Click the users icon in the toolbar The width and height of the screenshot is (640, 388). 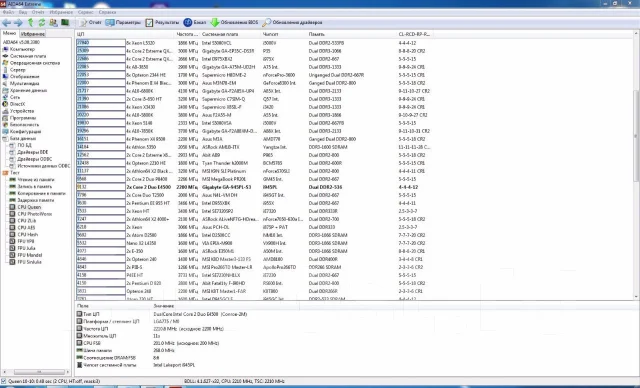(53, 22)
